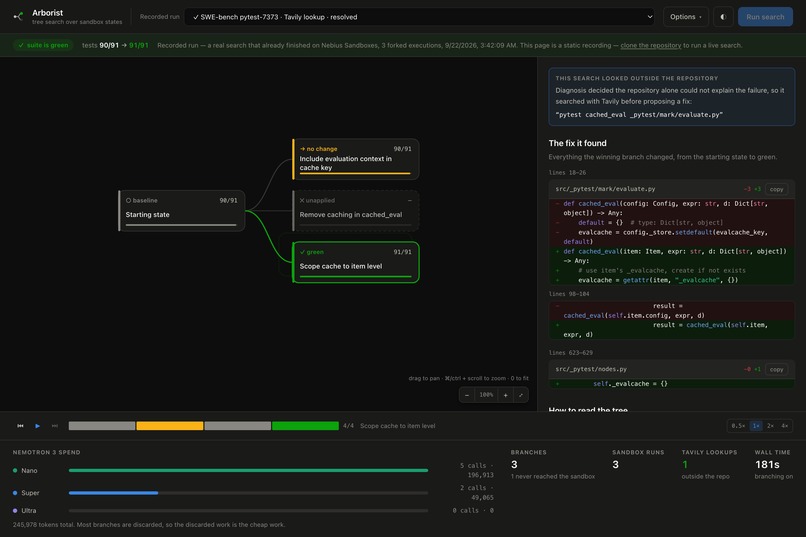Click the 4/4 step counter
Viewport: 806px width, 537px height.
click(348, 426)
